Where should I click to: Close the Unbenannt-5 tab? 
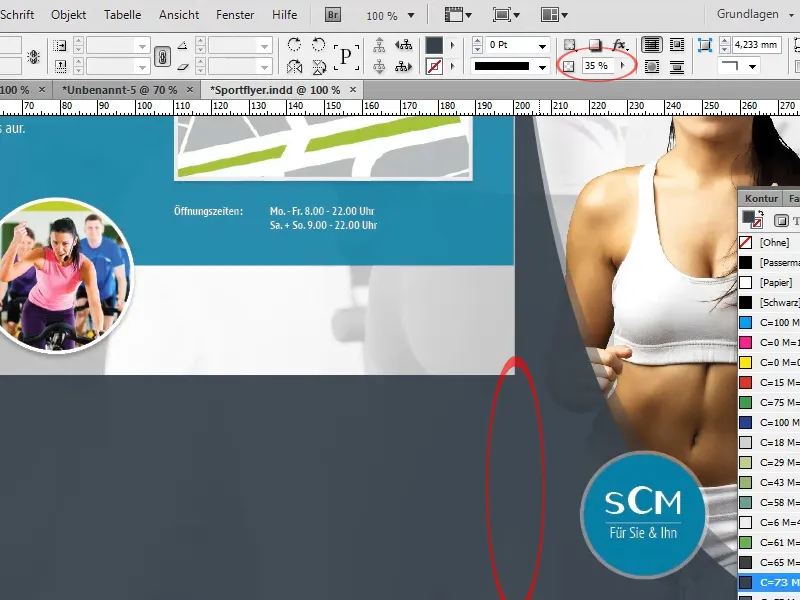(190, 90)
